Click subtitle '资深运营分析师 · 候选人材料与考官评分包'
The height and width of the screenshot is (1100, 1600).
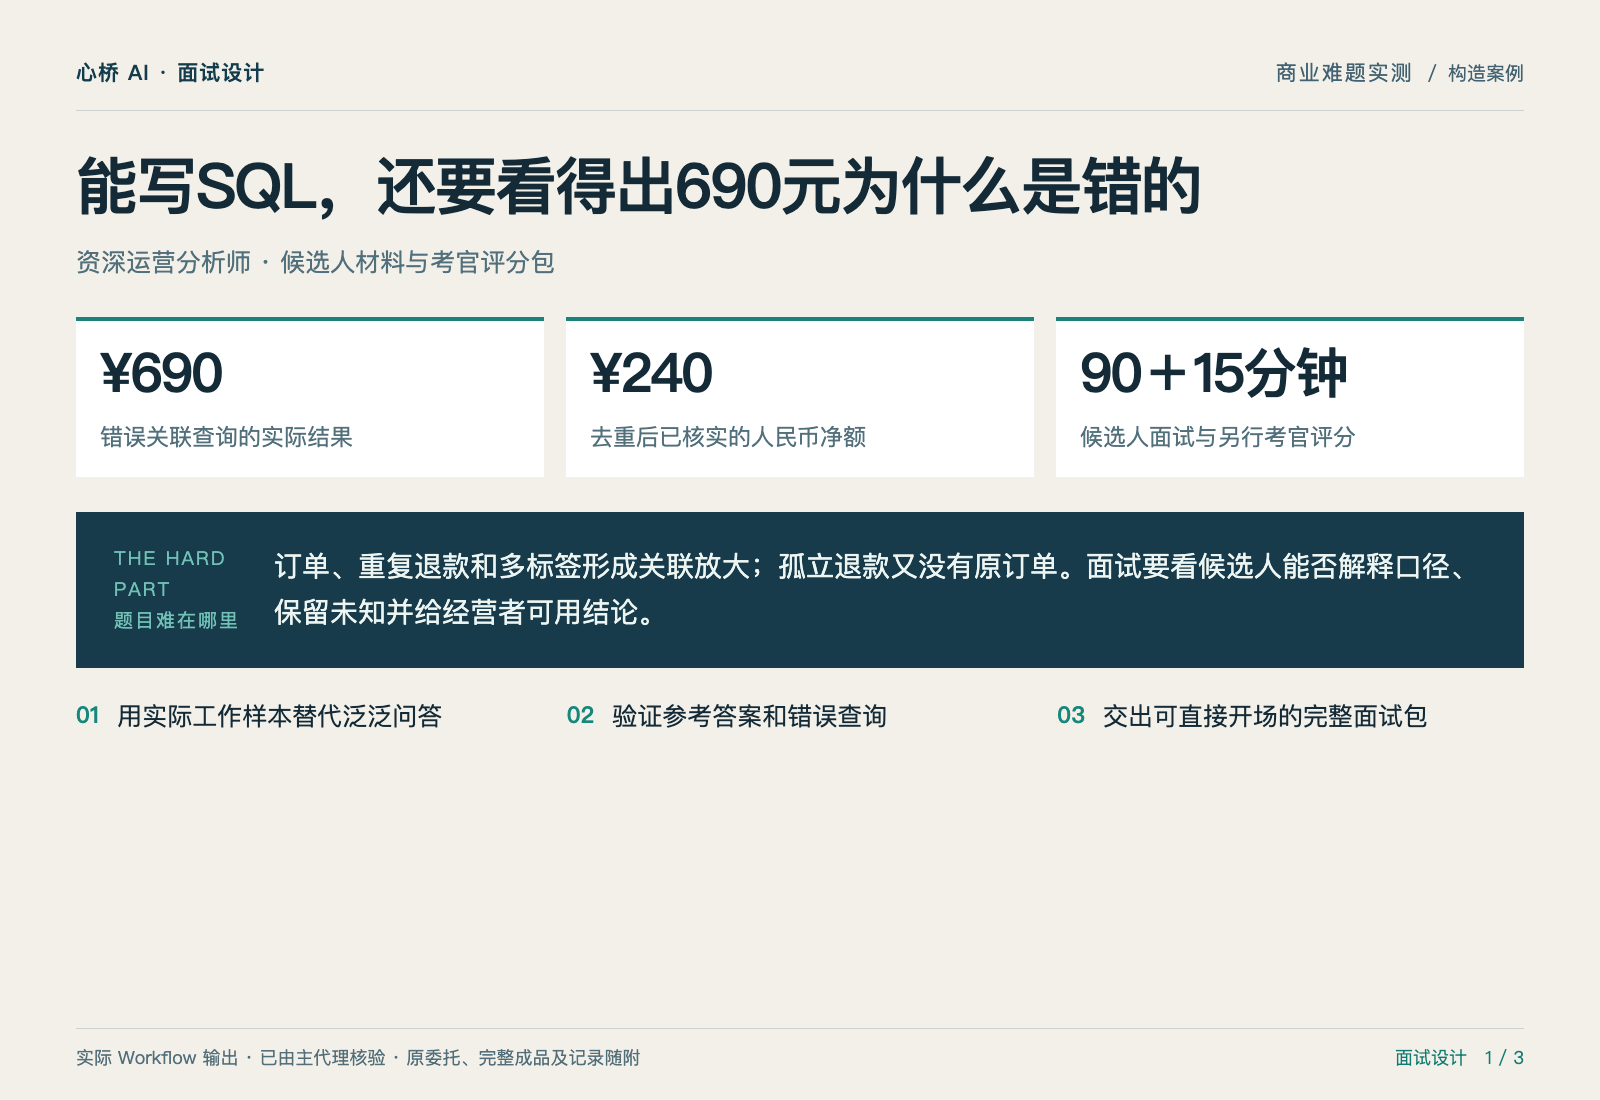point(315,262)
